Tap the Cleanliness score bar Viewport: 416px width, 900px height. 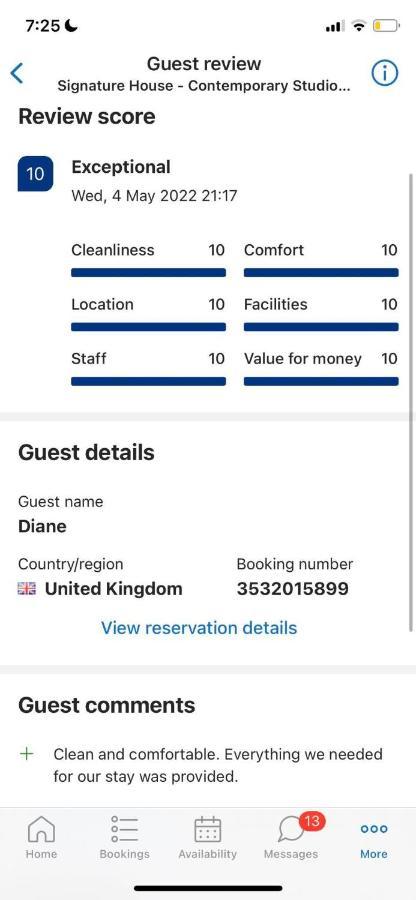pyautogui.click(x=149, y=273)
